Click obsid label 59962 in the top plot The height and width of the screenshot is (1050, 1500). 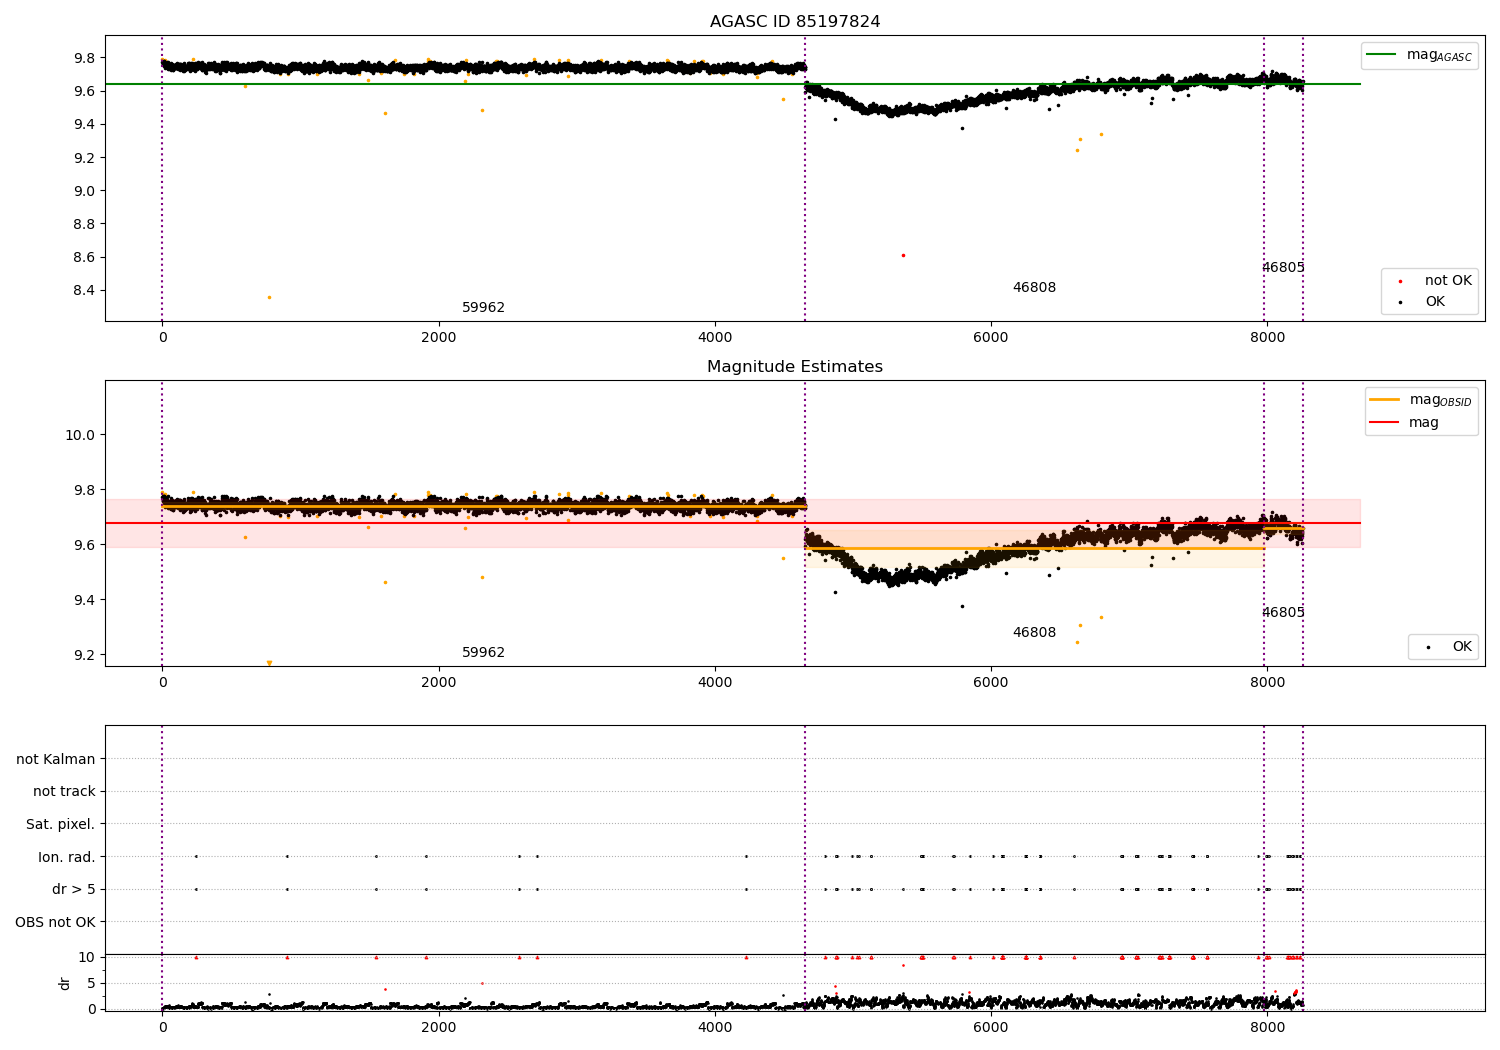click(483, 308)
